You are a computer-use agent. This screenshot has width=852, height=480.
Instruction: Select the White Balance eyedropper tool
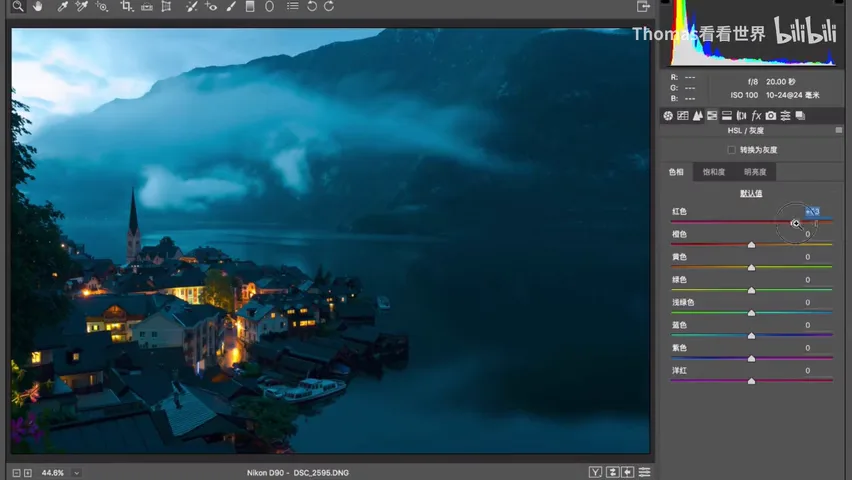(x=62, y=7)
